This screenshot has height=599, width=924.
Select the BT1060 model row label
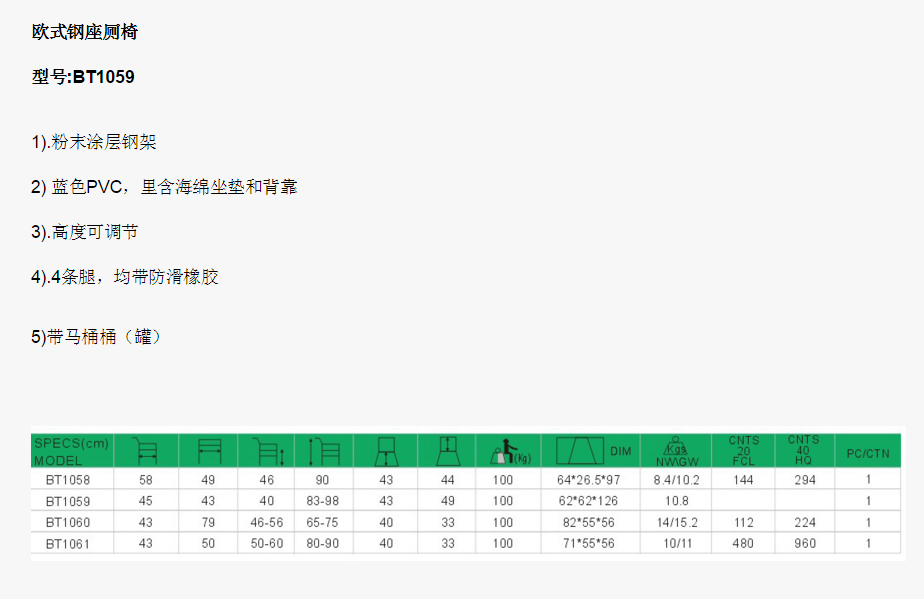pos(68,522)
